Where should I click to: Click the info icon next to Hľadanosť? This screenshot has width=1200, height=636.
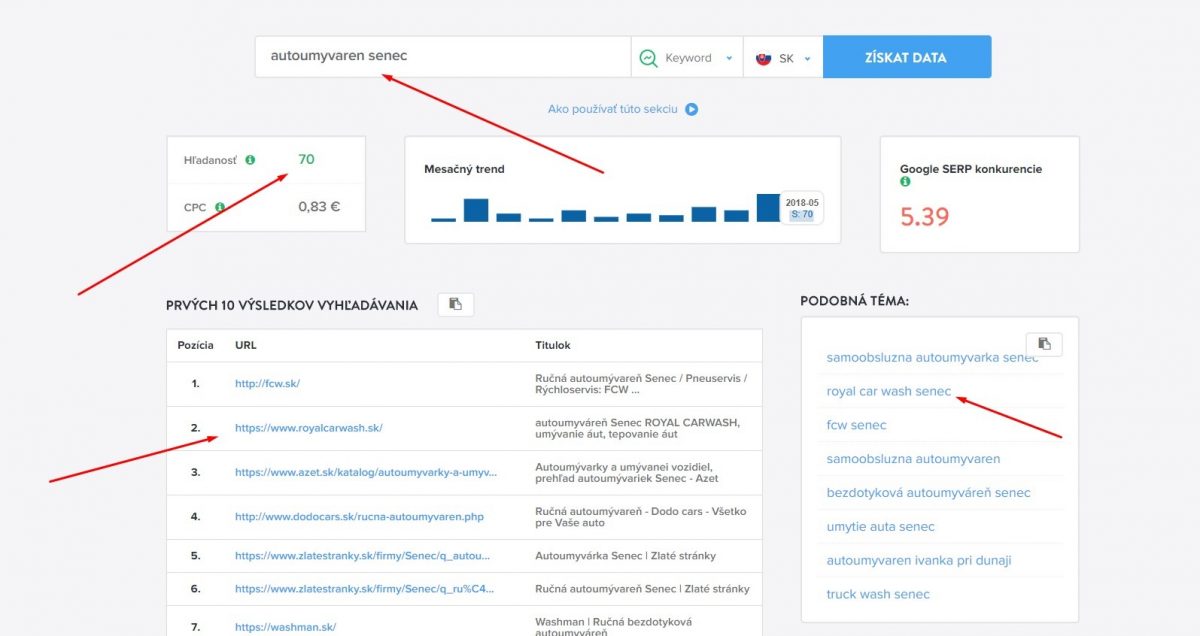tap(250, 160)
